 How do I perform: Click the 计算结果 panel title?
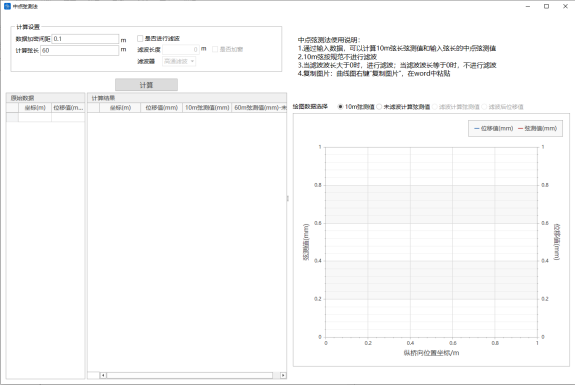point(103,98)
